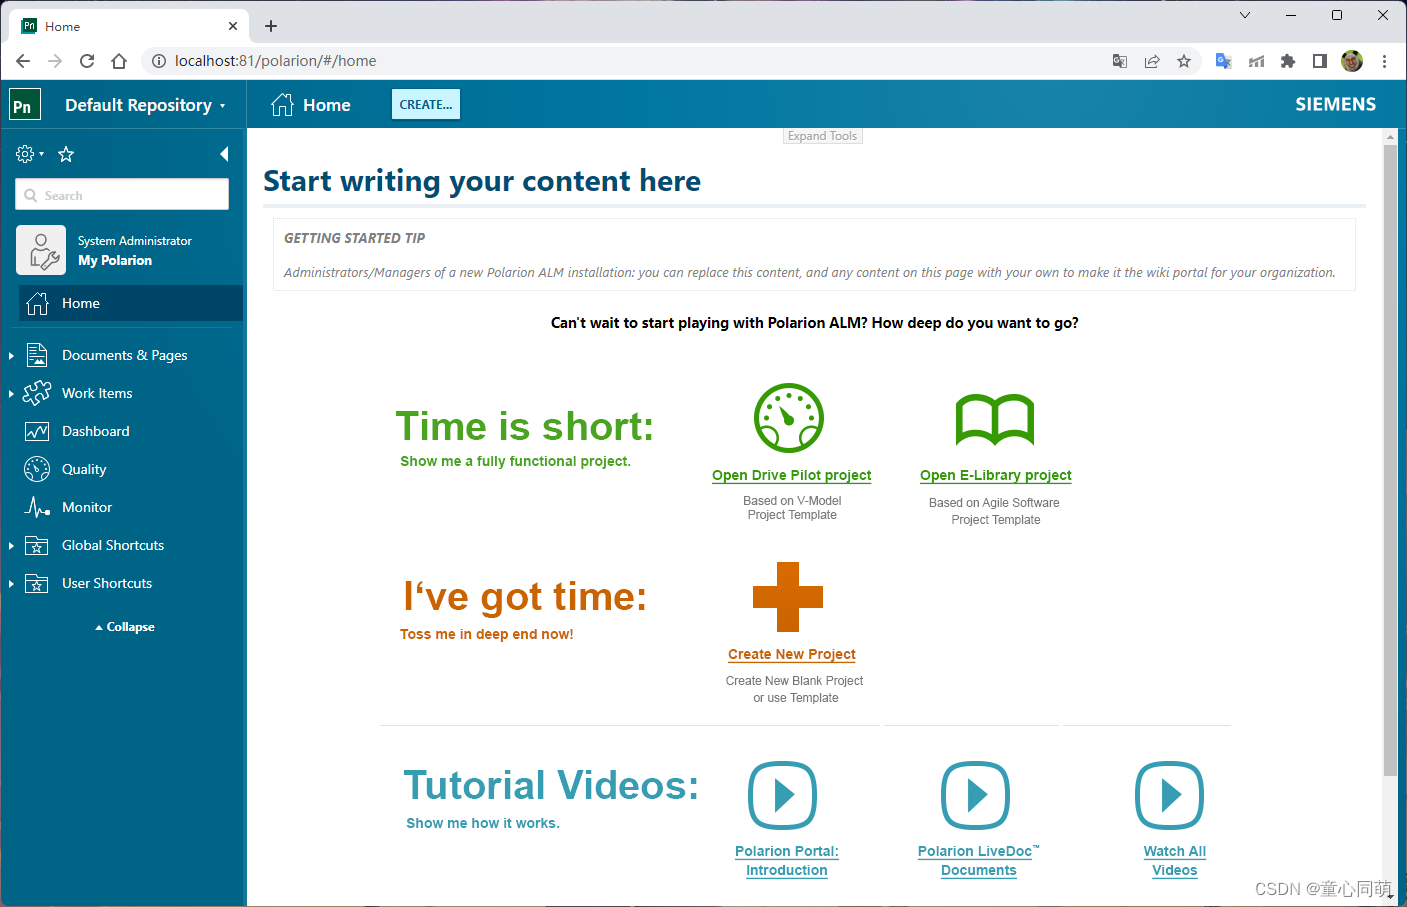Play the Polarion Portal Introduction video icon
Screen dimensions: 1407x907
783,796
